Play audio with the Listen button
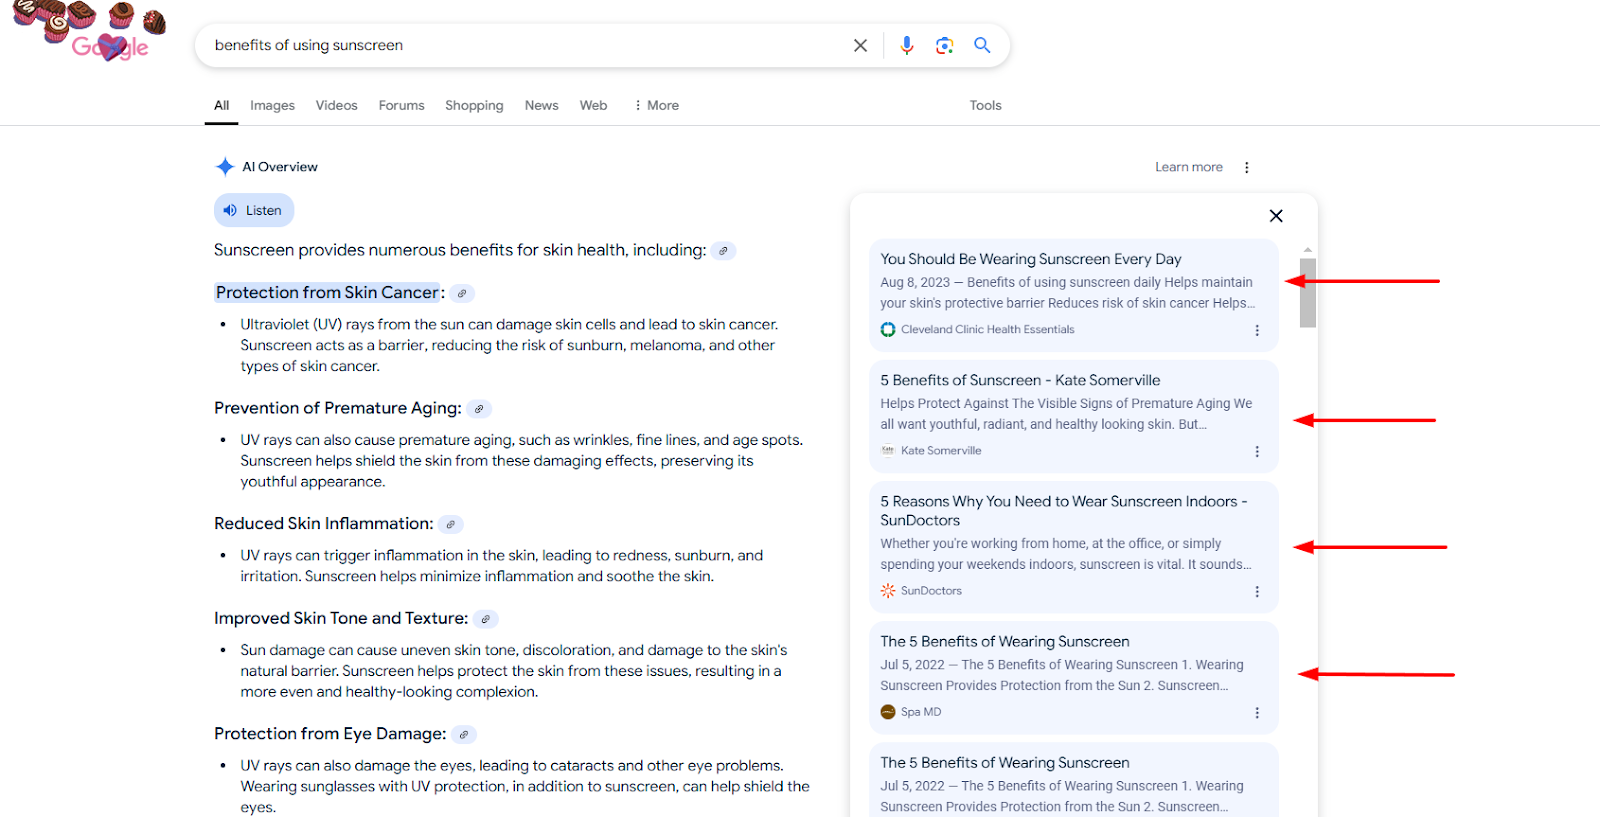This screenshot has height=817, width=1600. (x=254, y=210)
